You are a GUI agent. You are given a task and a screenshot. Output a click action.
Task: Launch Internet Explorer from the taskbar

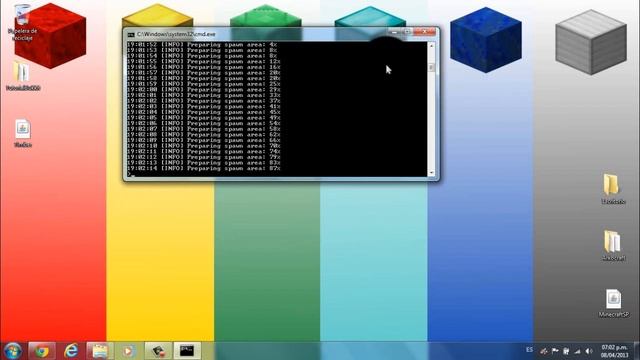point(71,351)
